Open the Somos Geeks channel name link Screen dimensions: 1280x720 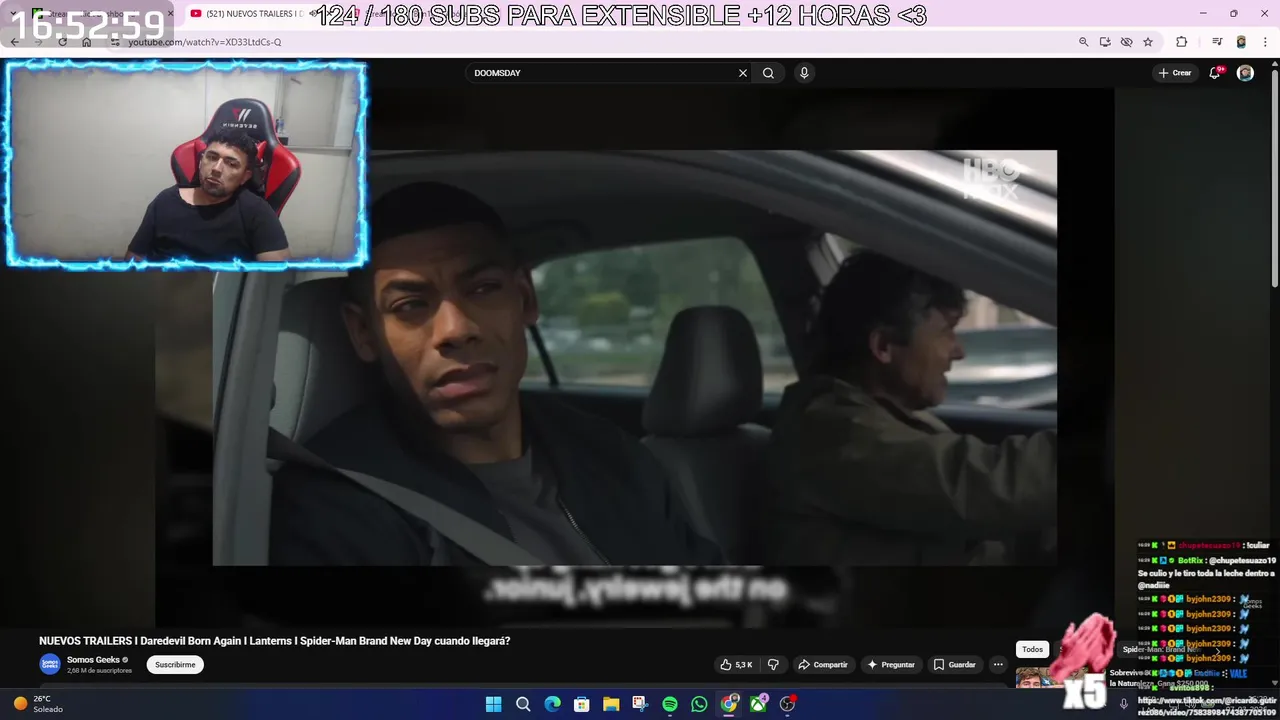pyautogui.click(x=93, y=660)
